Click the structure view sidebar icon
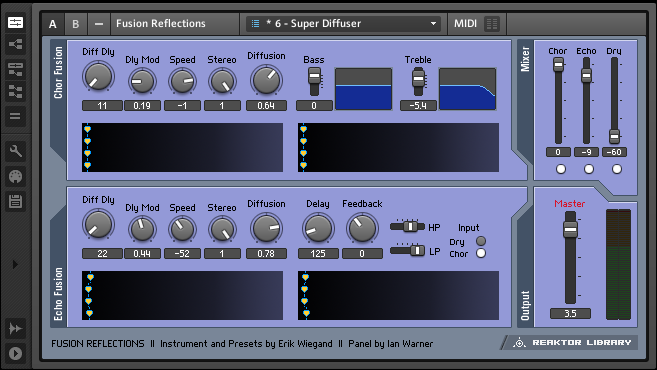 pos(16,44)
